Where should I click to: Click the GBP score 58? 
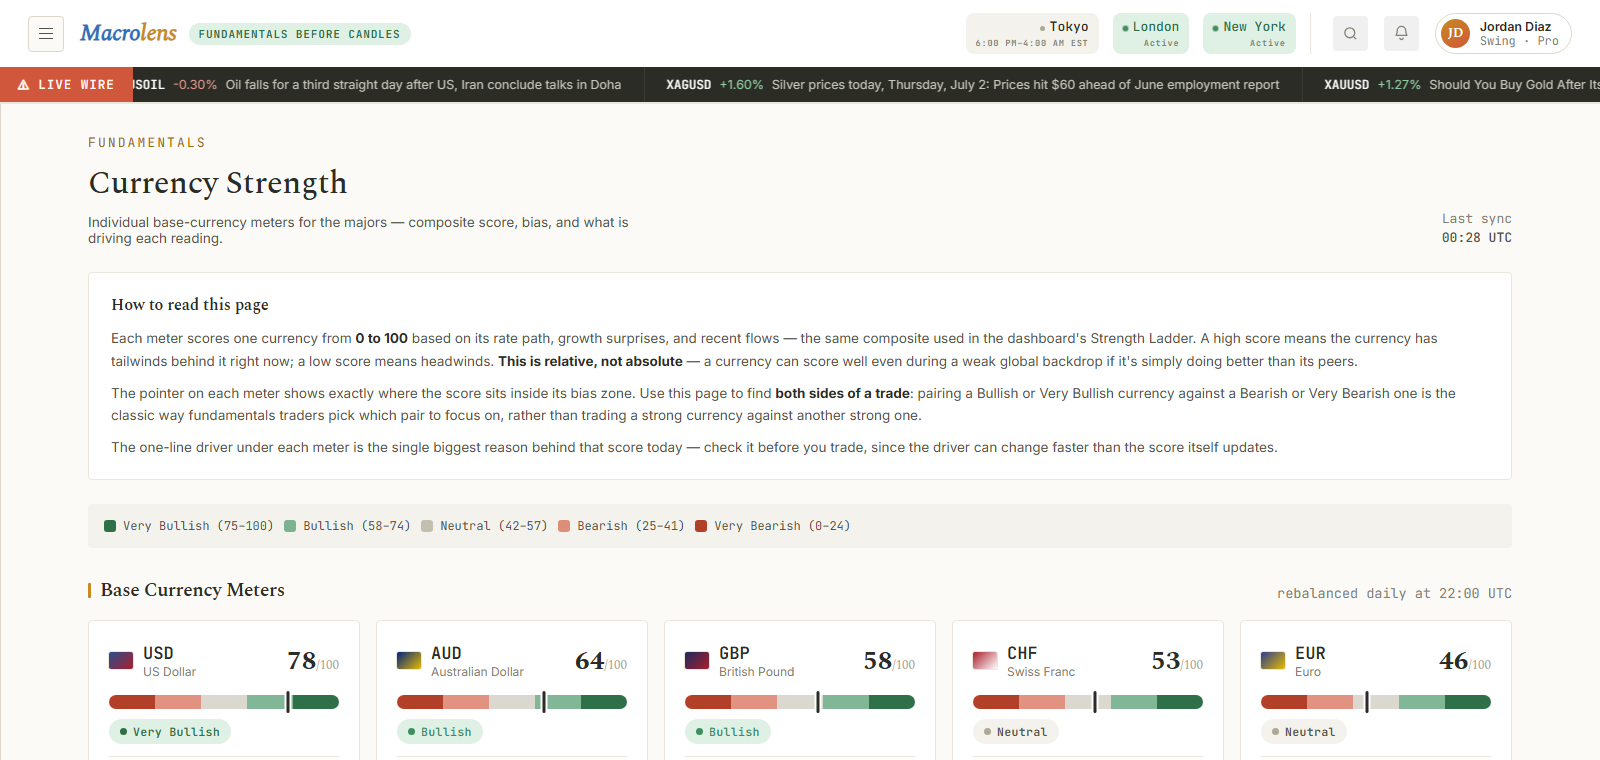pos(878,661)
